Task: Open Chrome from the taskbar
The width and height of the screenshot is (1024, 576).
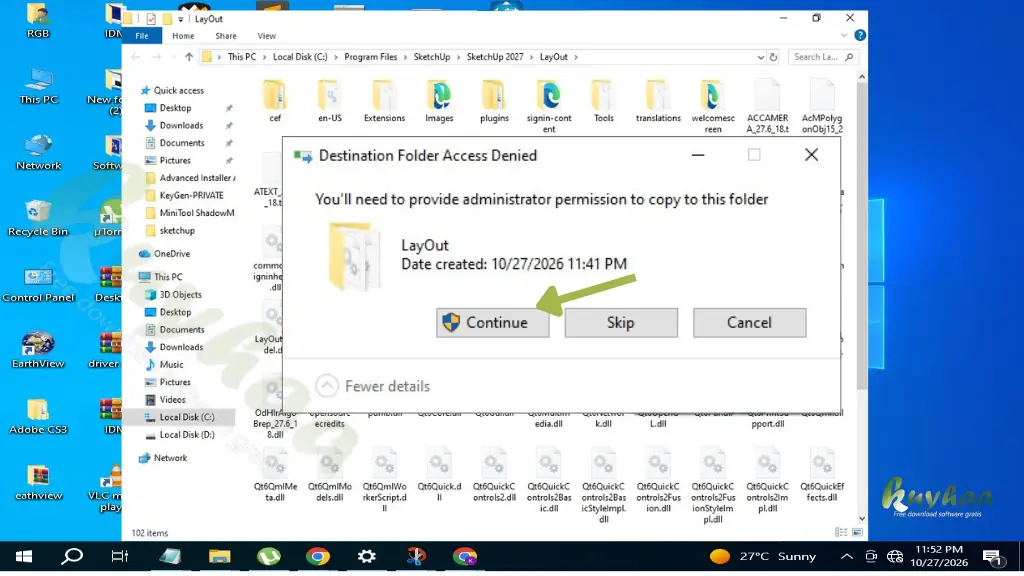Action: pos(317,556)
